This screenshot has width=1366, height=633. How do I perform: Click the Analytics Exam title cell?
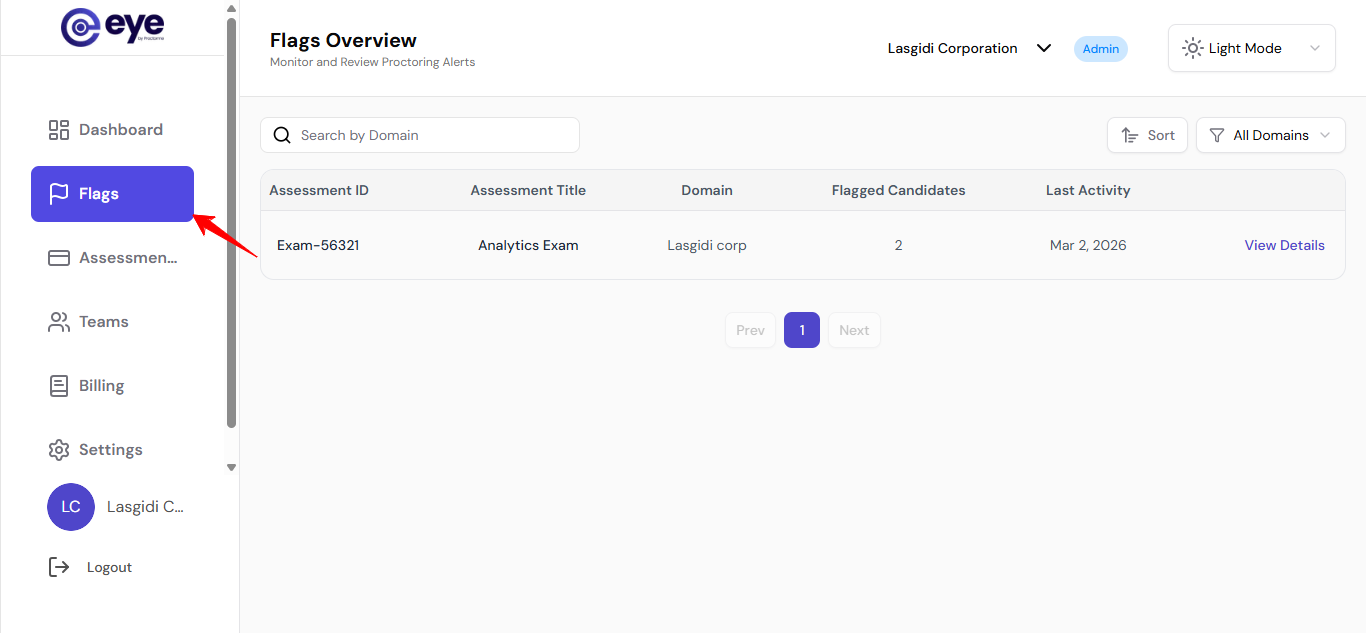tap(528, 245)
